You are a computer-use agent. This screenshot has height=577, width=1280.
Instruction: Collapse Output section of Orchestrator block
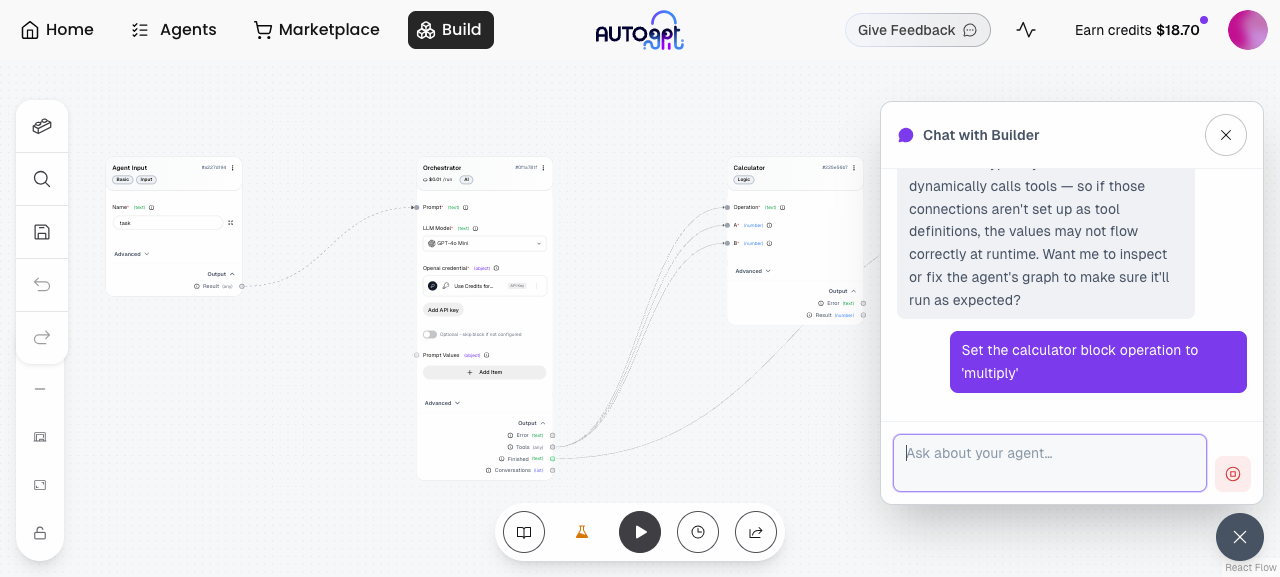pos(532,423)
